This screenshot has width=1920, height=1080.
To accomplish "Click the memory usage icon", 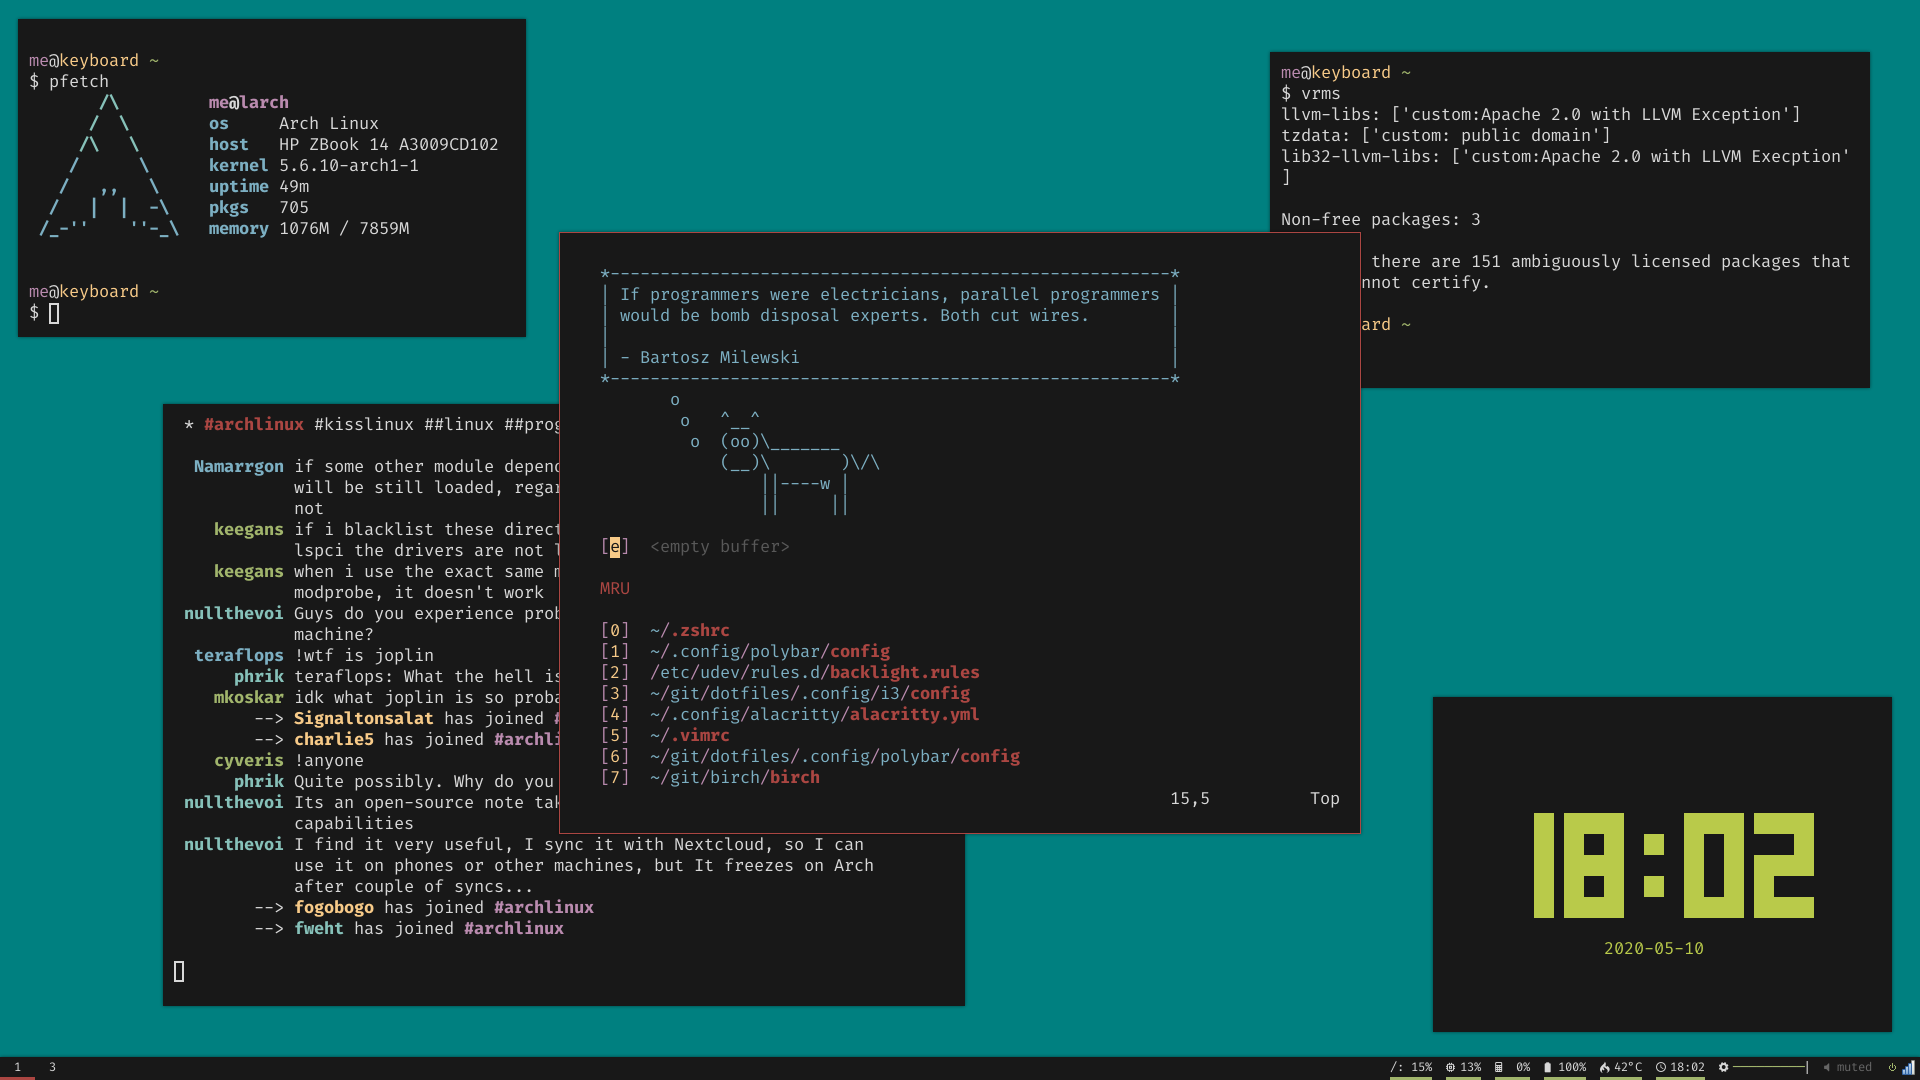I will point(1498,1067).
